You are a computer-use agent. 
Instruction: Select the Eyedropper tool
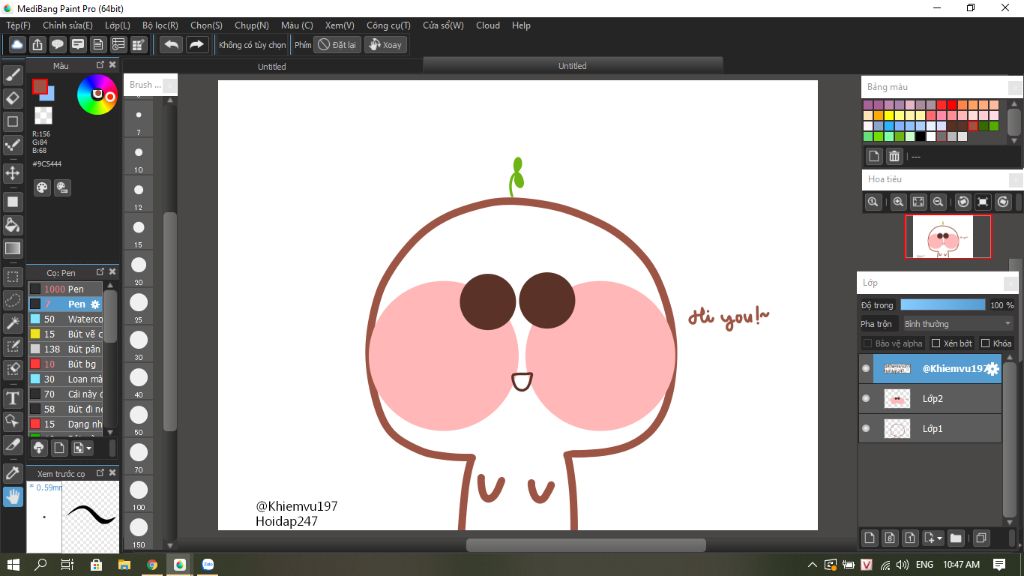pos(12,473)
